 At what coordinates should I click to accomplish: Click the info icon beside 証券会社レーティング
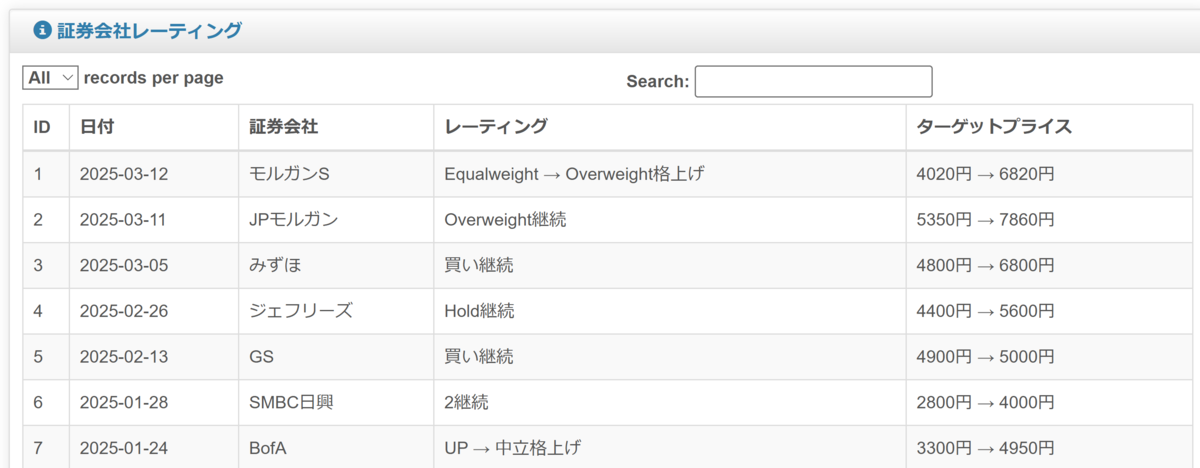tap(42, 31)
